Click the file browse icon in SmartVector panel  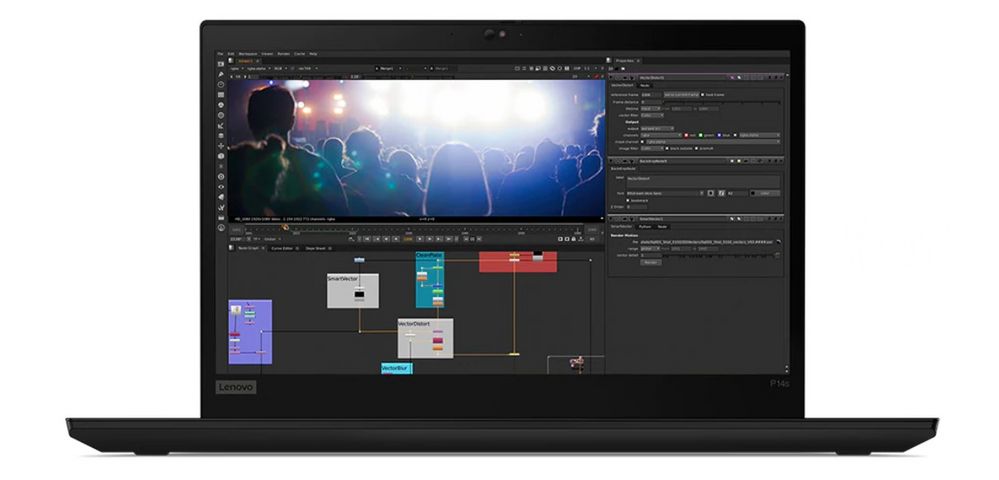click(778, 242)
